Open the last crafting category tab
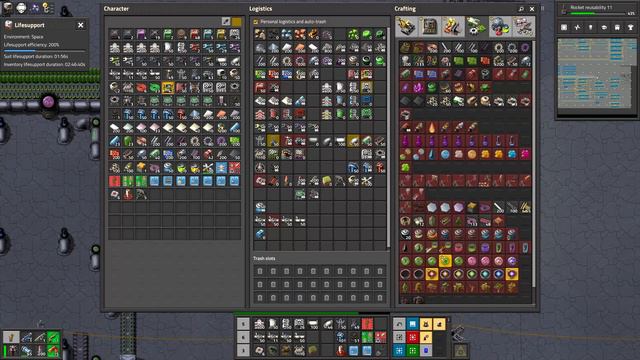 pos(524,27)
